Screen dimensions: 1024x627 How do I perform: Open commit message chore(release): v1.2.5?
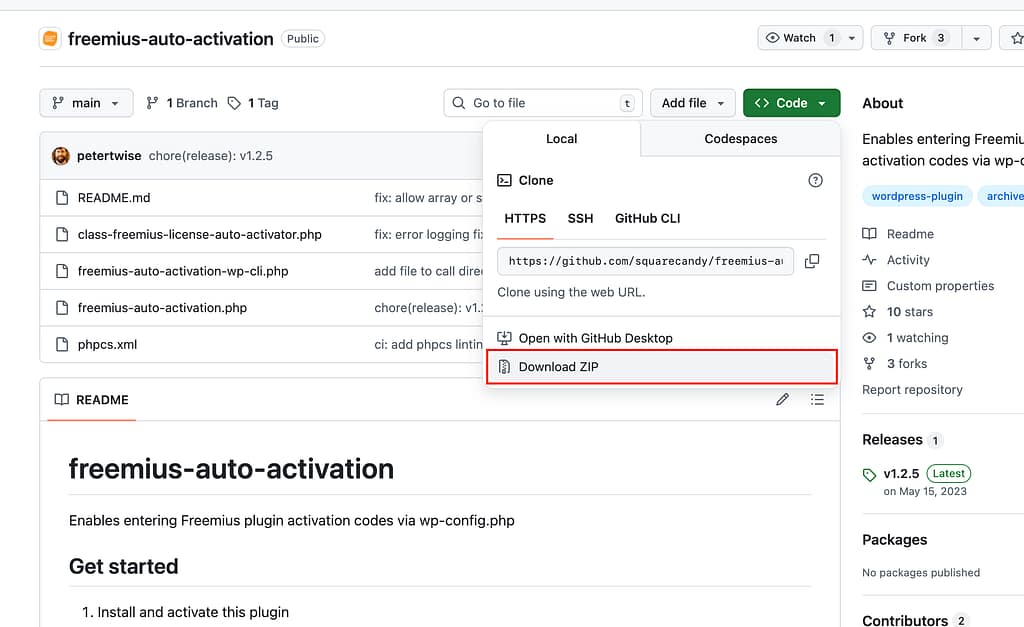[x=211, y=155]
